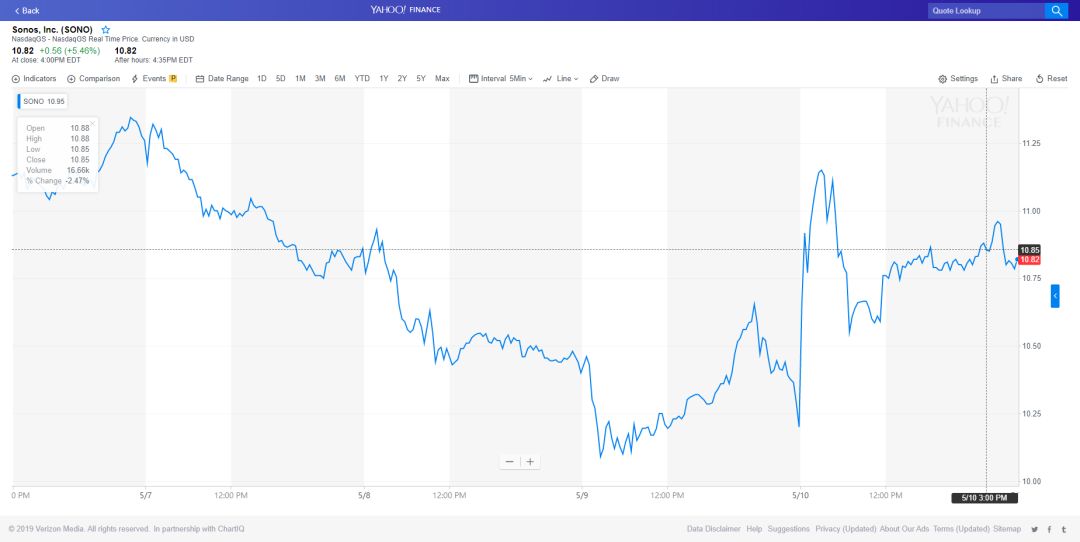This screenshot has height=542, width=1080.
Task: Open the Indicators menu
Action: (35, 79)
